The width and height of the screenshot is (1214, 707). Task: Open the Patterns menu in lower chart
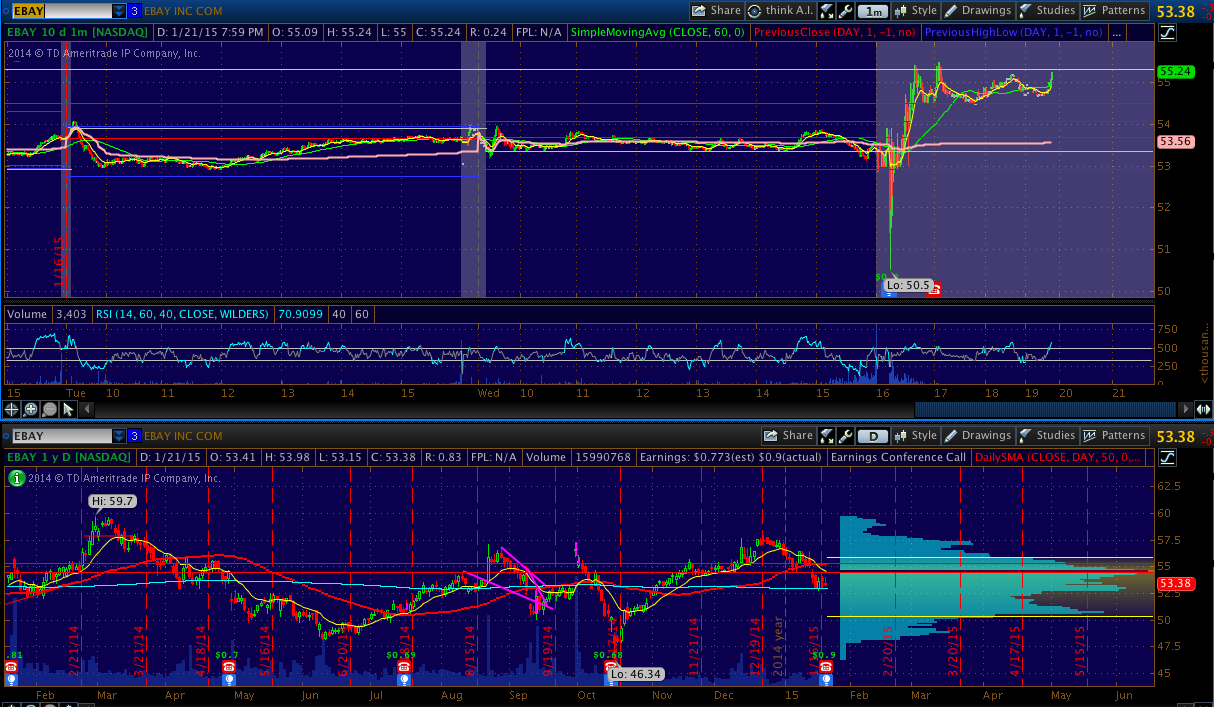click(1115, 436)
